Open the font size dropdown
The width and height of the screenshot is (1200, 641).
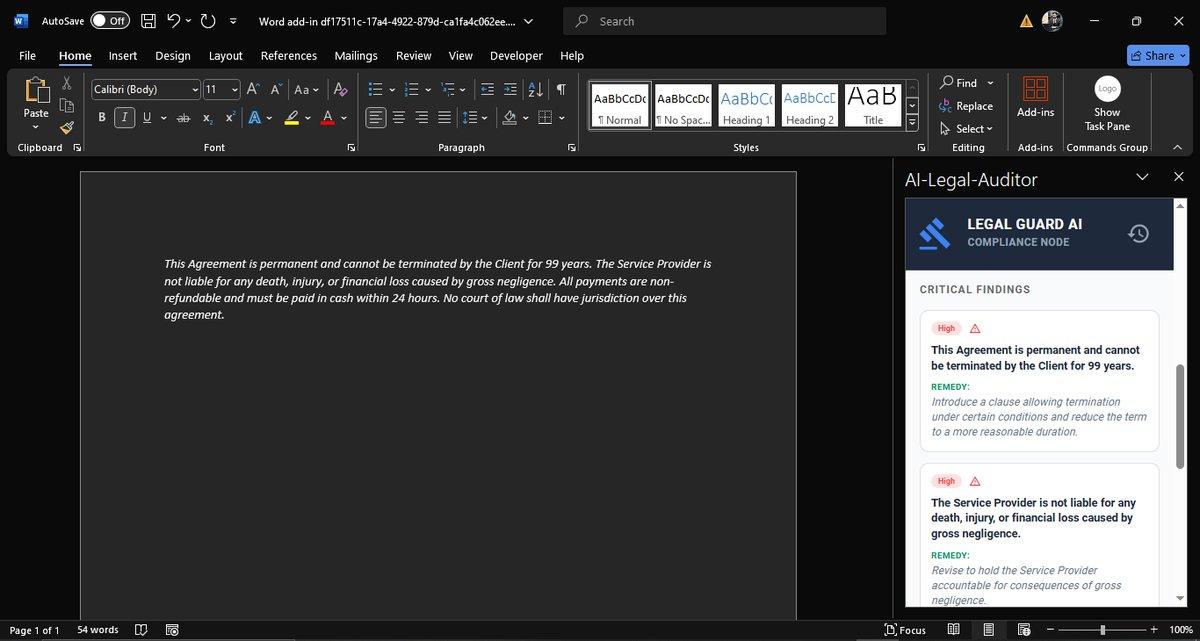(x=235, y=89)
